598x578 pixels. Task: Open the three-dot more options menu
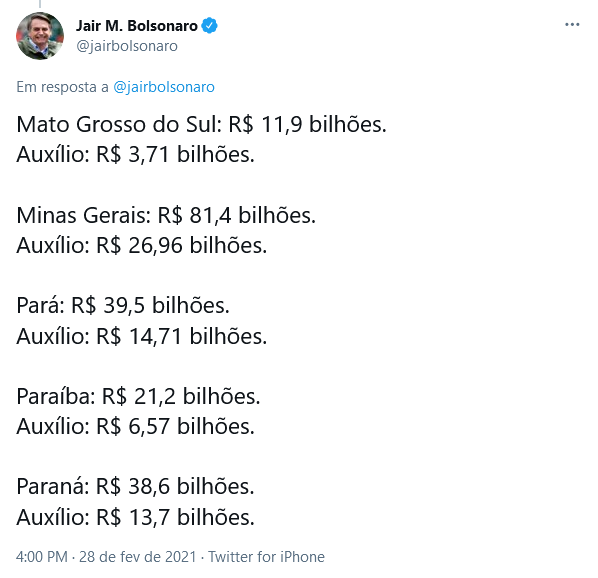pos(572,25)
